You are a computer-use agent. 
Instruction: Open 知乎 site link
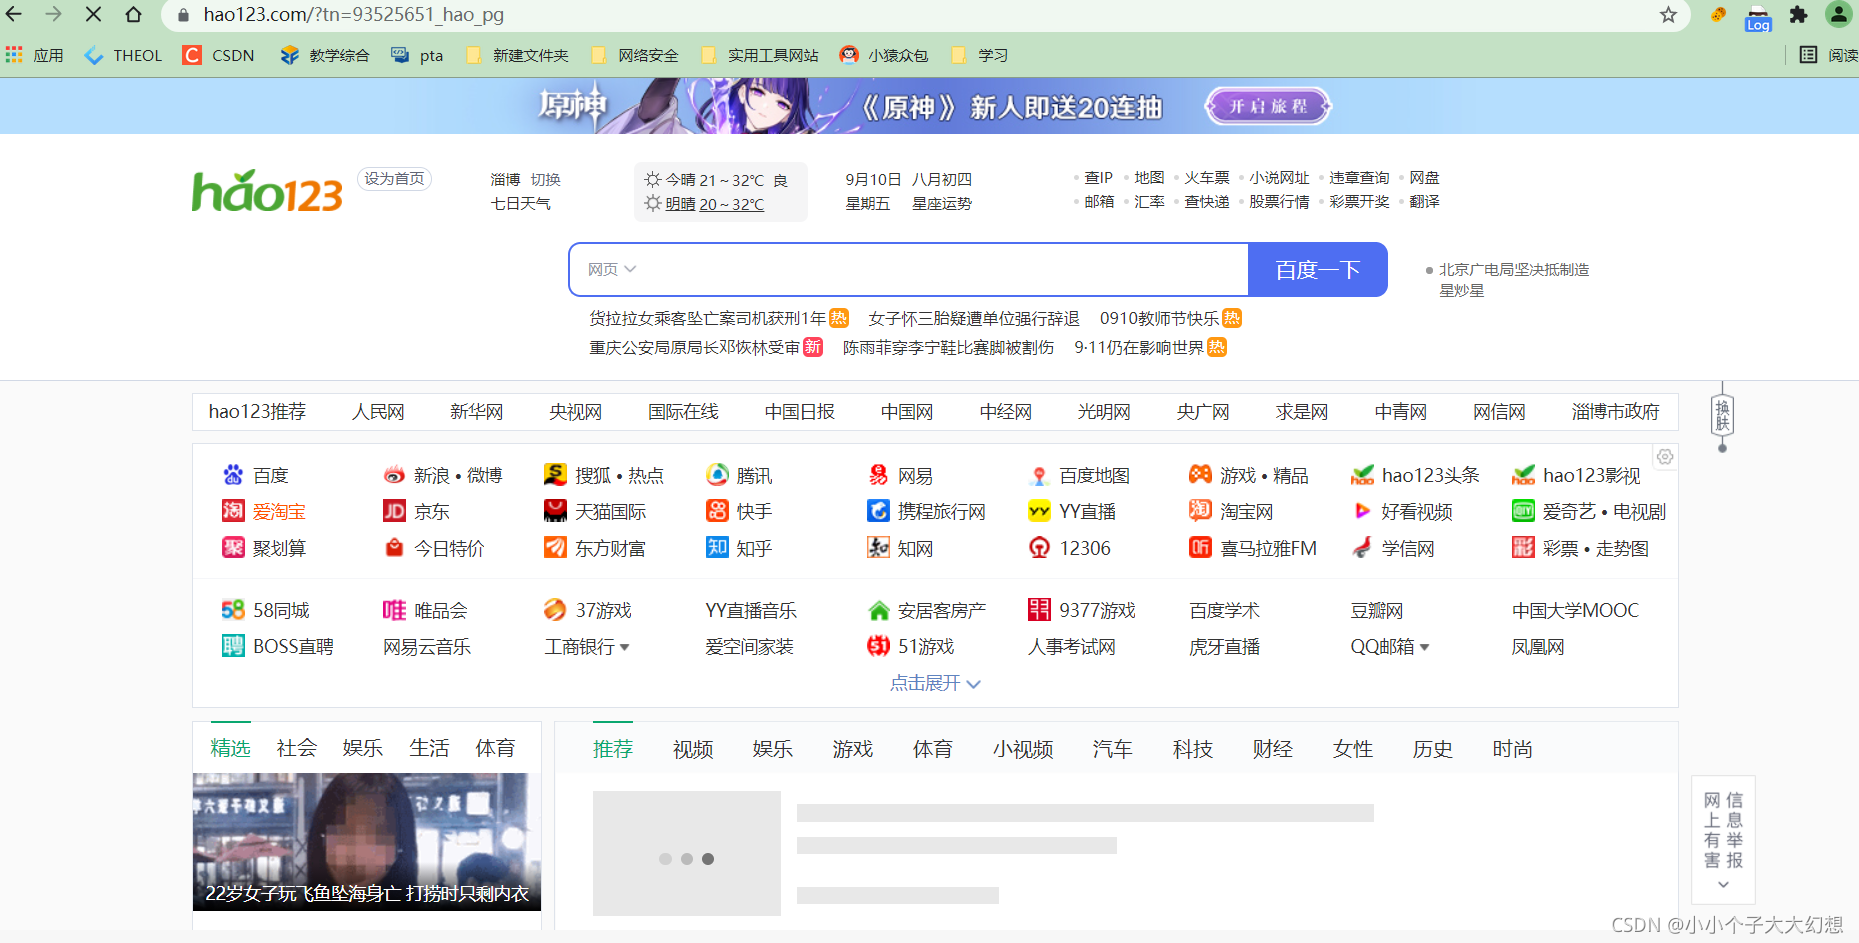click(x=739, y=548)
